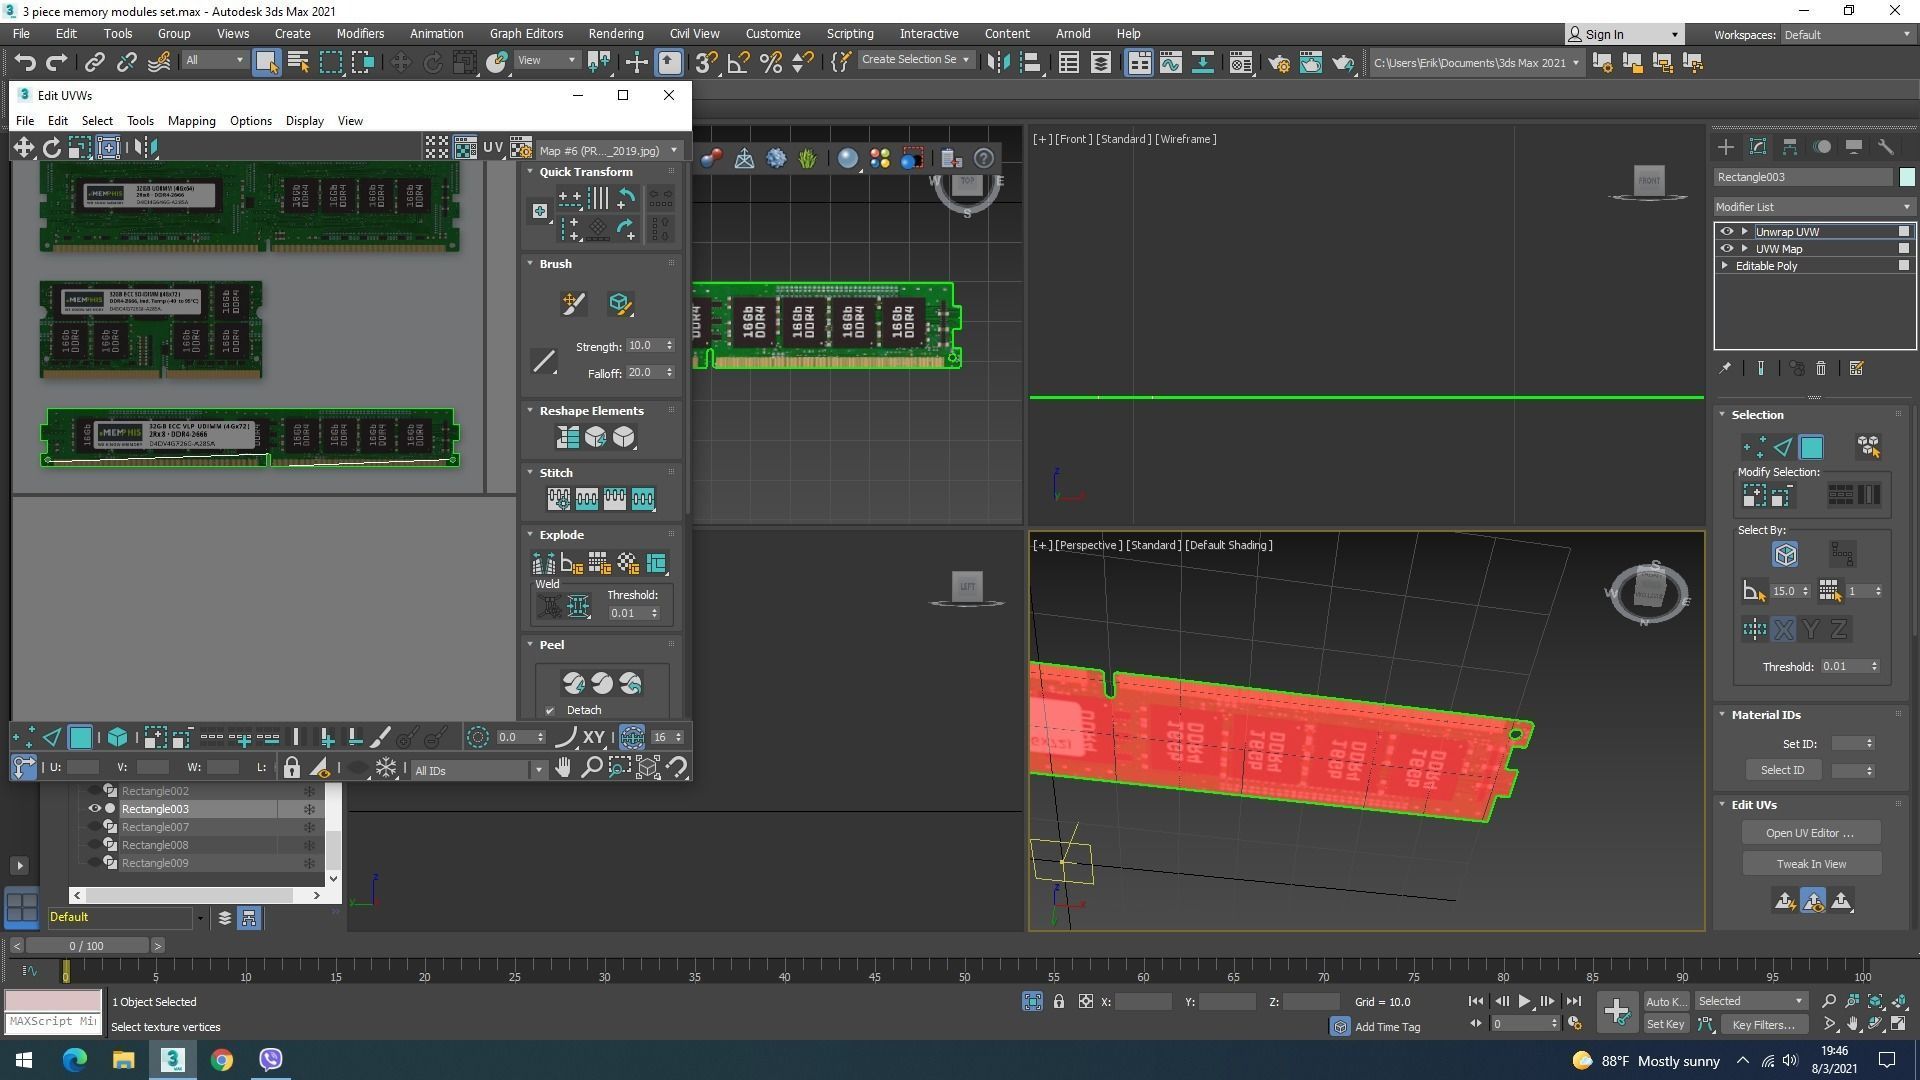Toggle Detach checkbox in Peel rollout
The height and width of the screenshot is (1080, 1920).
pyautogui.click(x=550, y=711)
